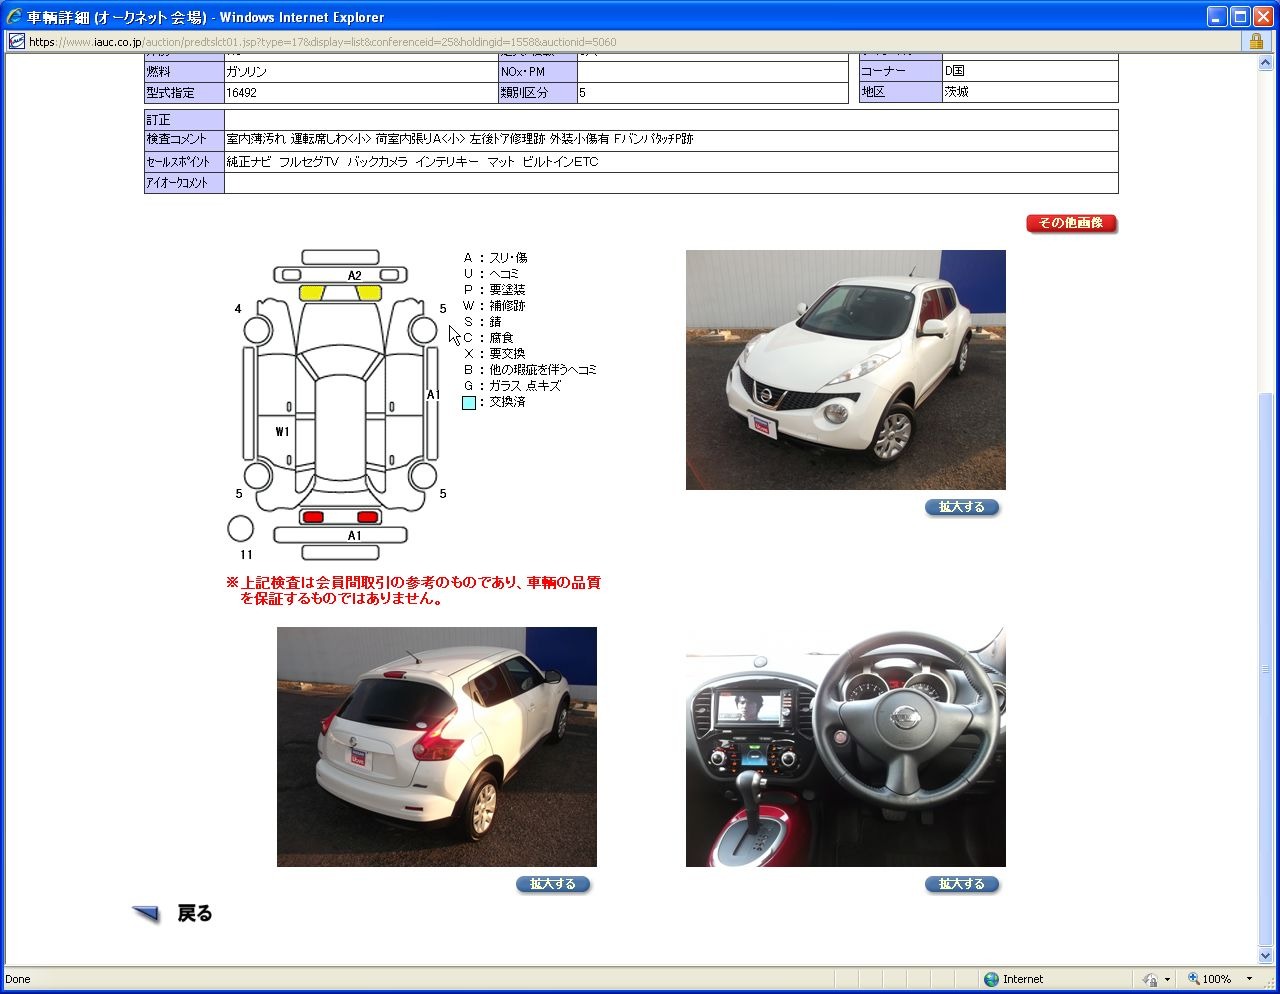Open the white Juke front-view thumbnail
This screenshot has height=994, width=1280.
tap(845, 369)
